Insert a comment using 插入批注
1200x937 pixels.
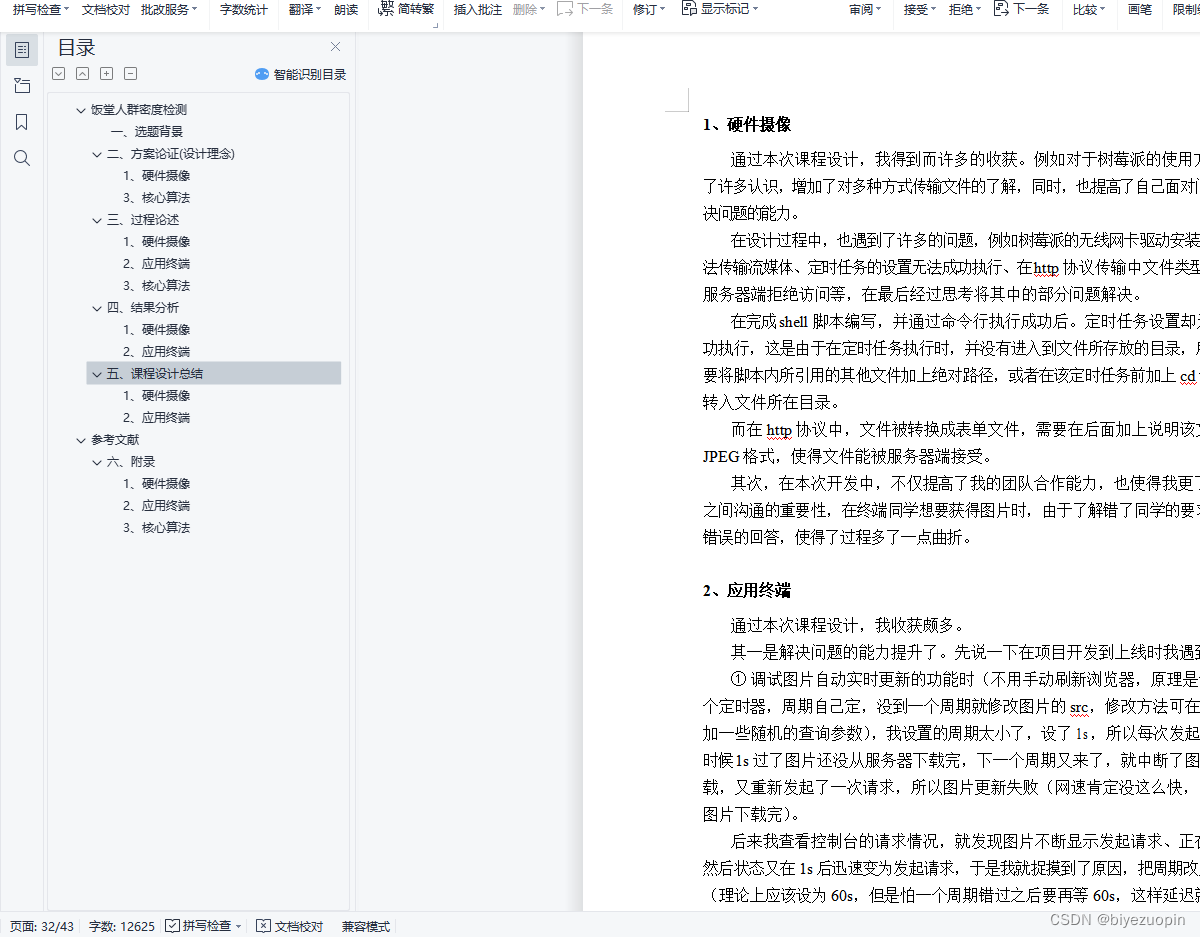pos(477,10)
